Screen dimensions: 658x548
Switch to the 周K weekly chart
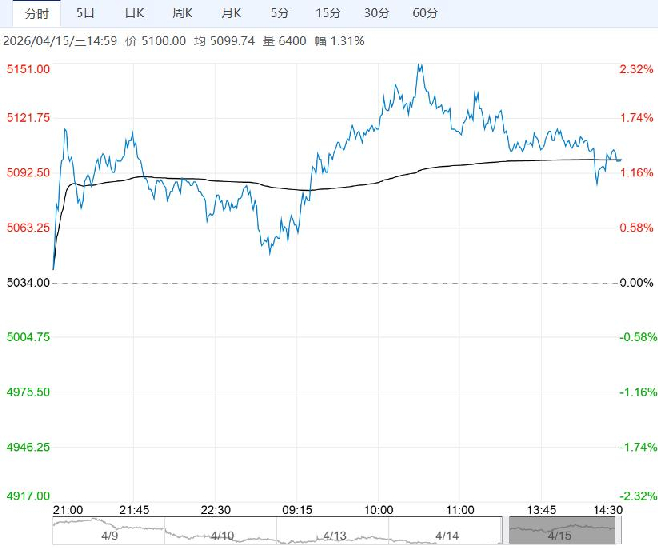(x=182, y=13)
